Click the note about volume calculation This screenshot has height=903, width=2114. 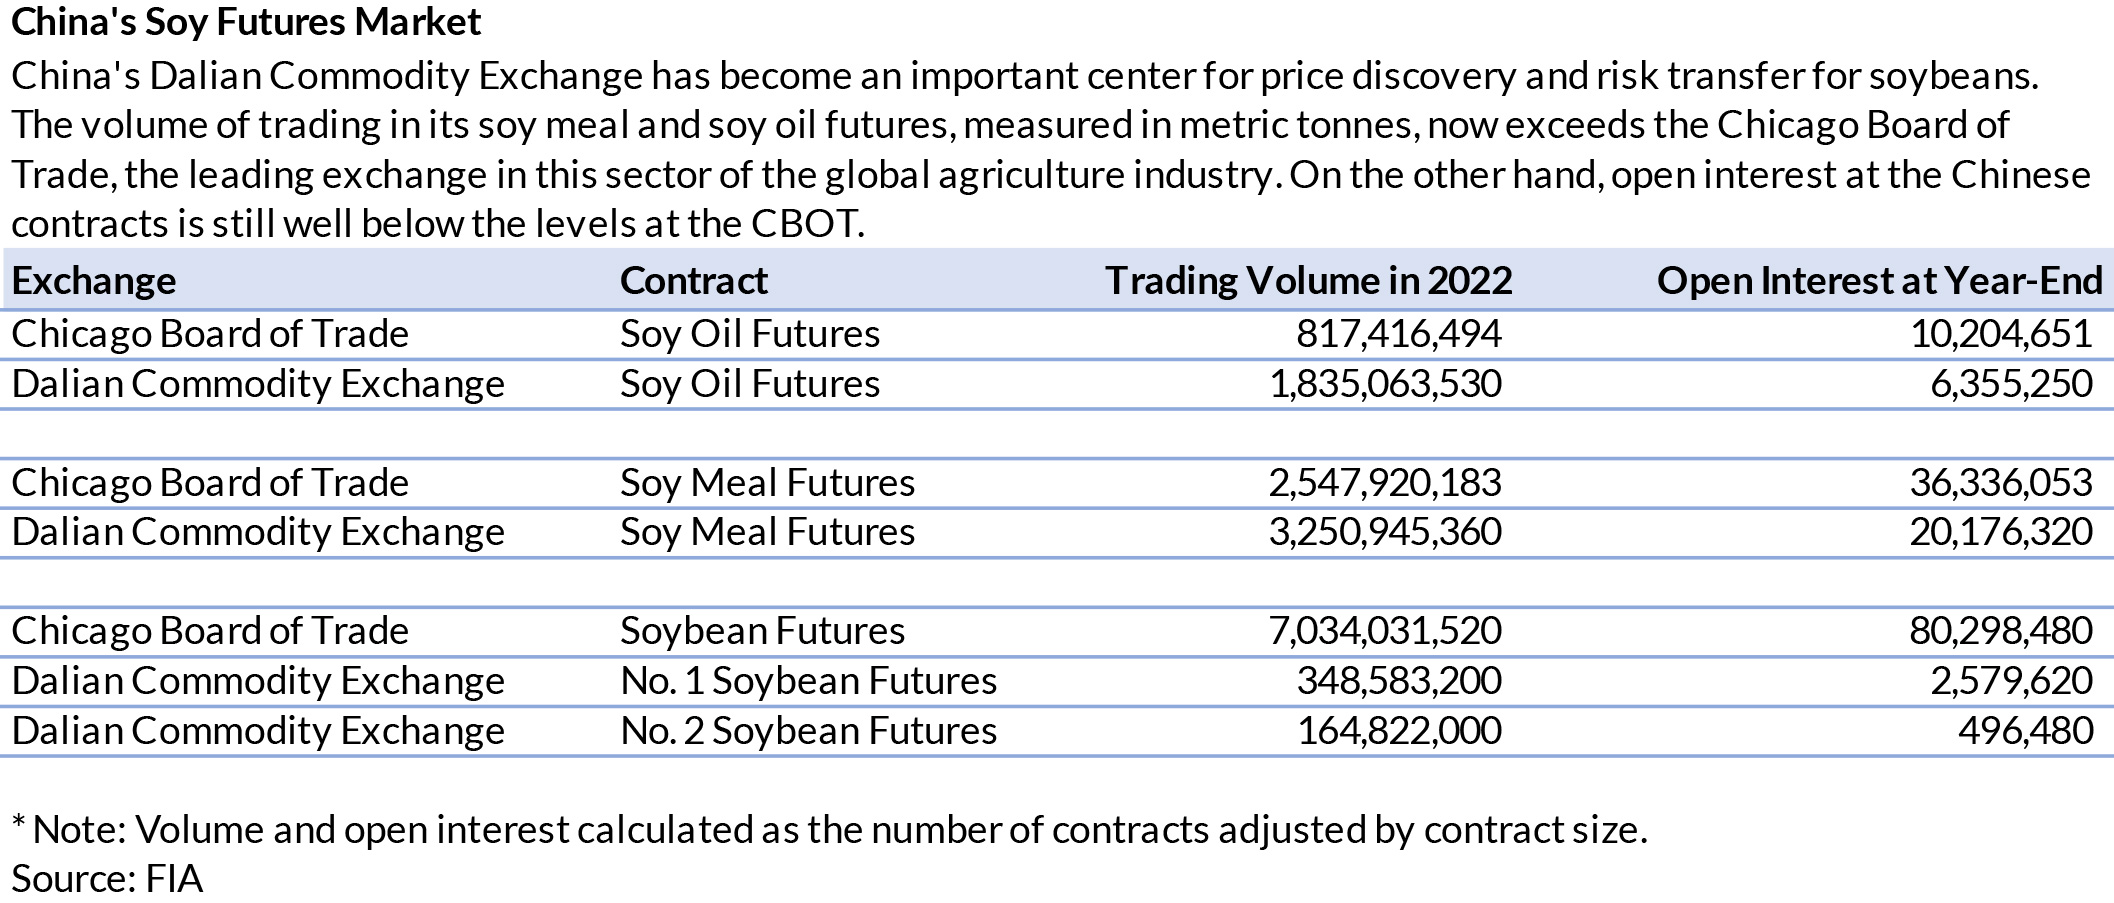coord(829,830)
